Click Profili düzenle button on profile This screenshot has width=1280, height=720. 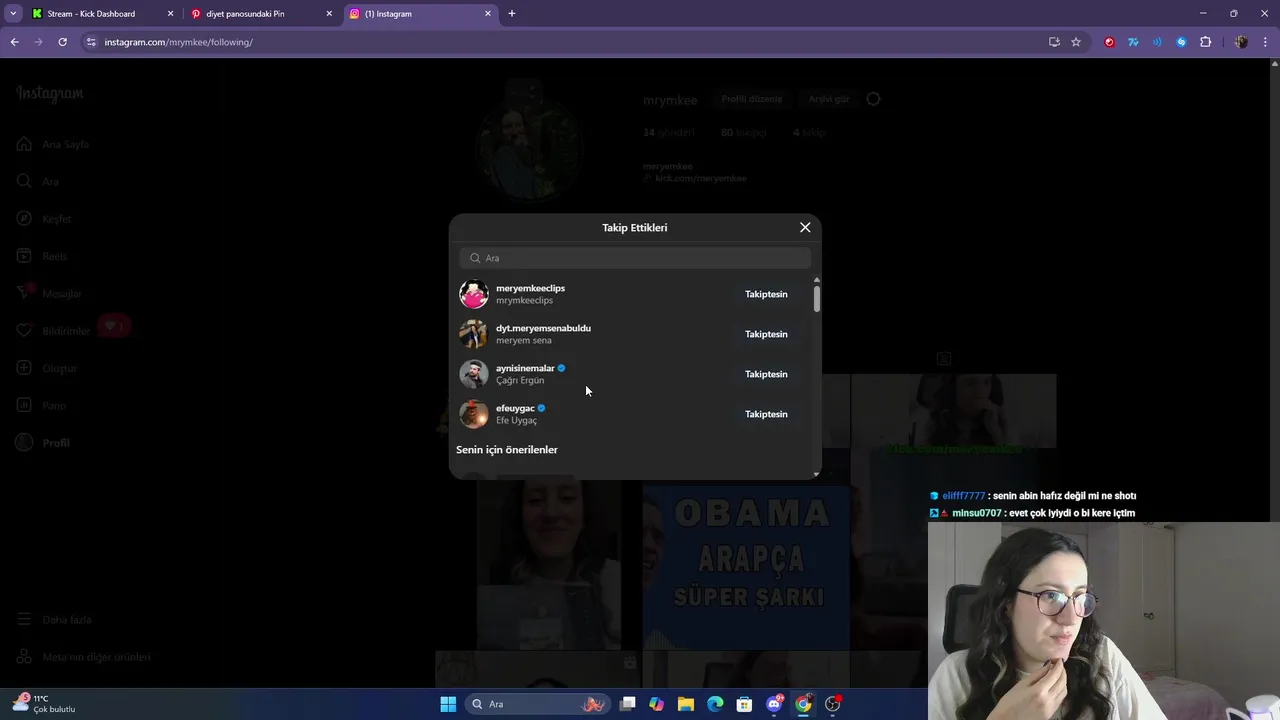(x=752, y=99)
